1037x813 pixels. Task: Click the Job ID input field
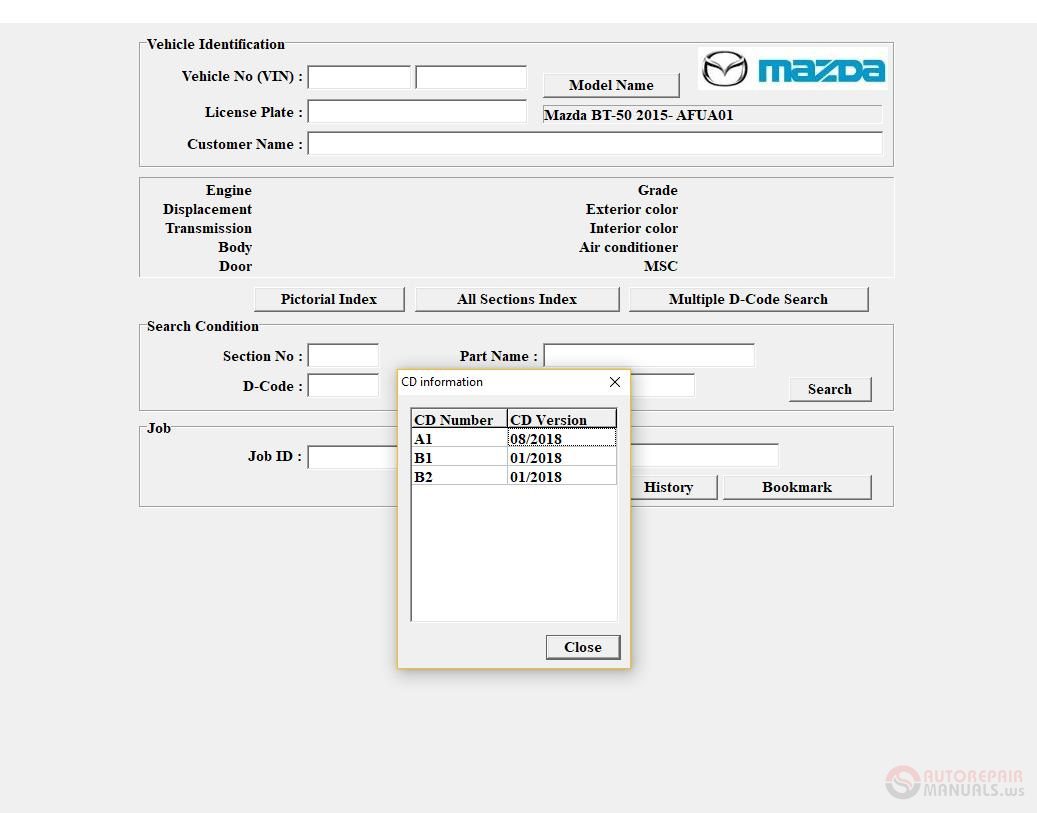click(345, 456)
